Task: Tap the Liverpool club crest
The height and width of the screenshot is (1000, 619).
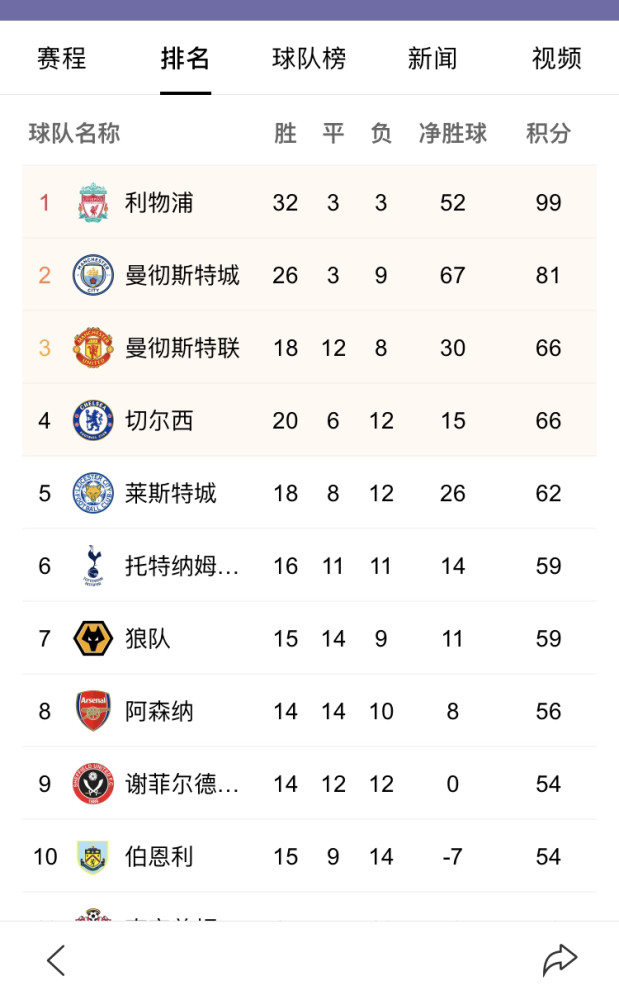Action: tap(93, 202)
